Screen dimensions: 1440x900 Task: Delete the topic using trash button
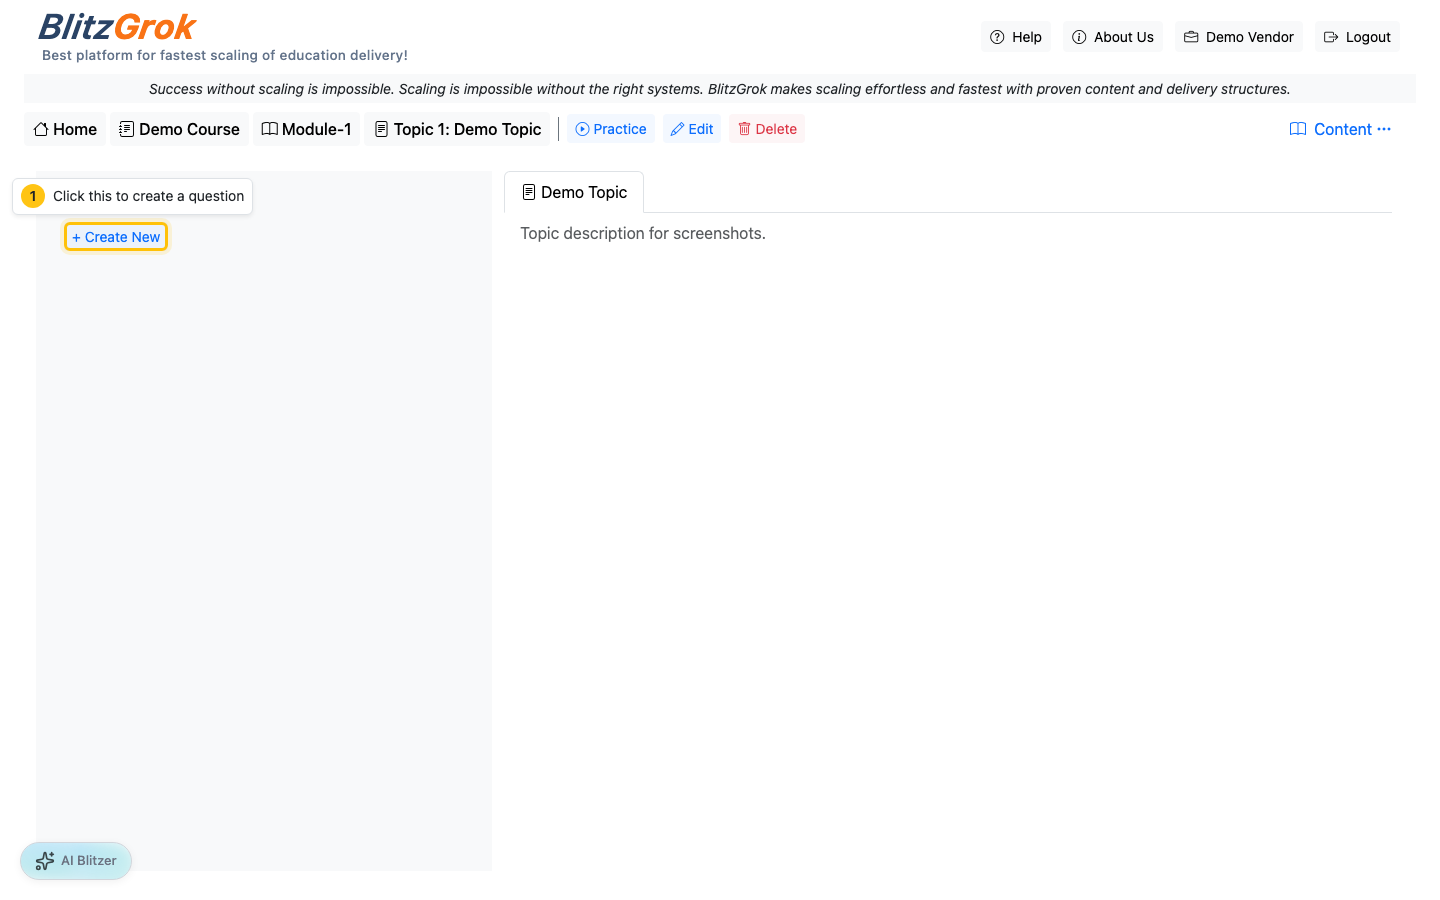coord(766,129)
